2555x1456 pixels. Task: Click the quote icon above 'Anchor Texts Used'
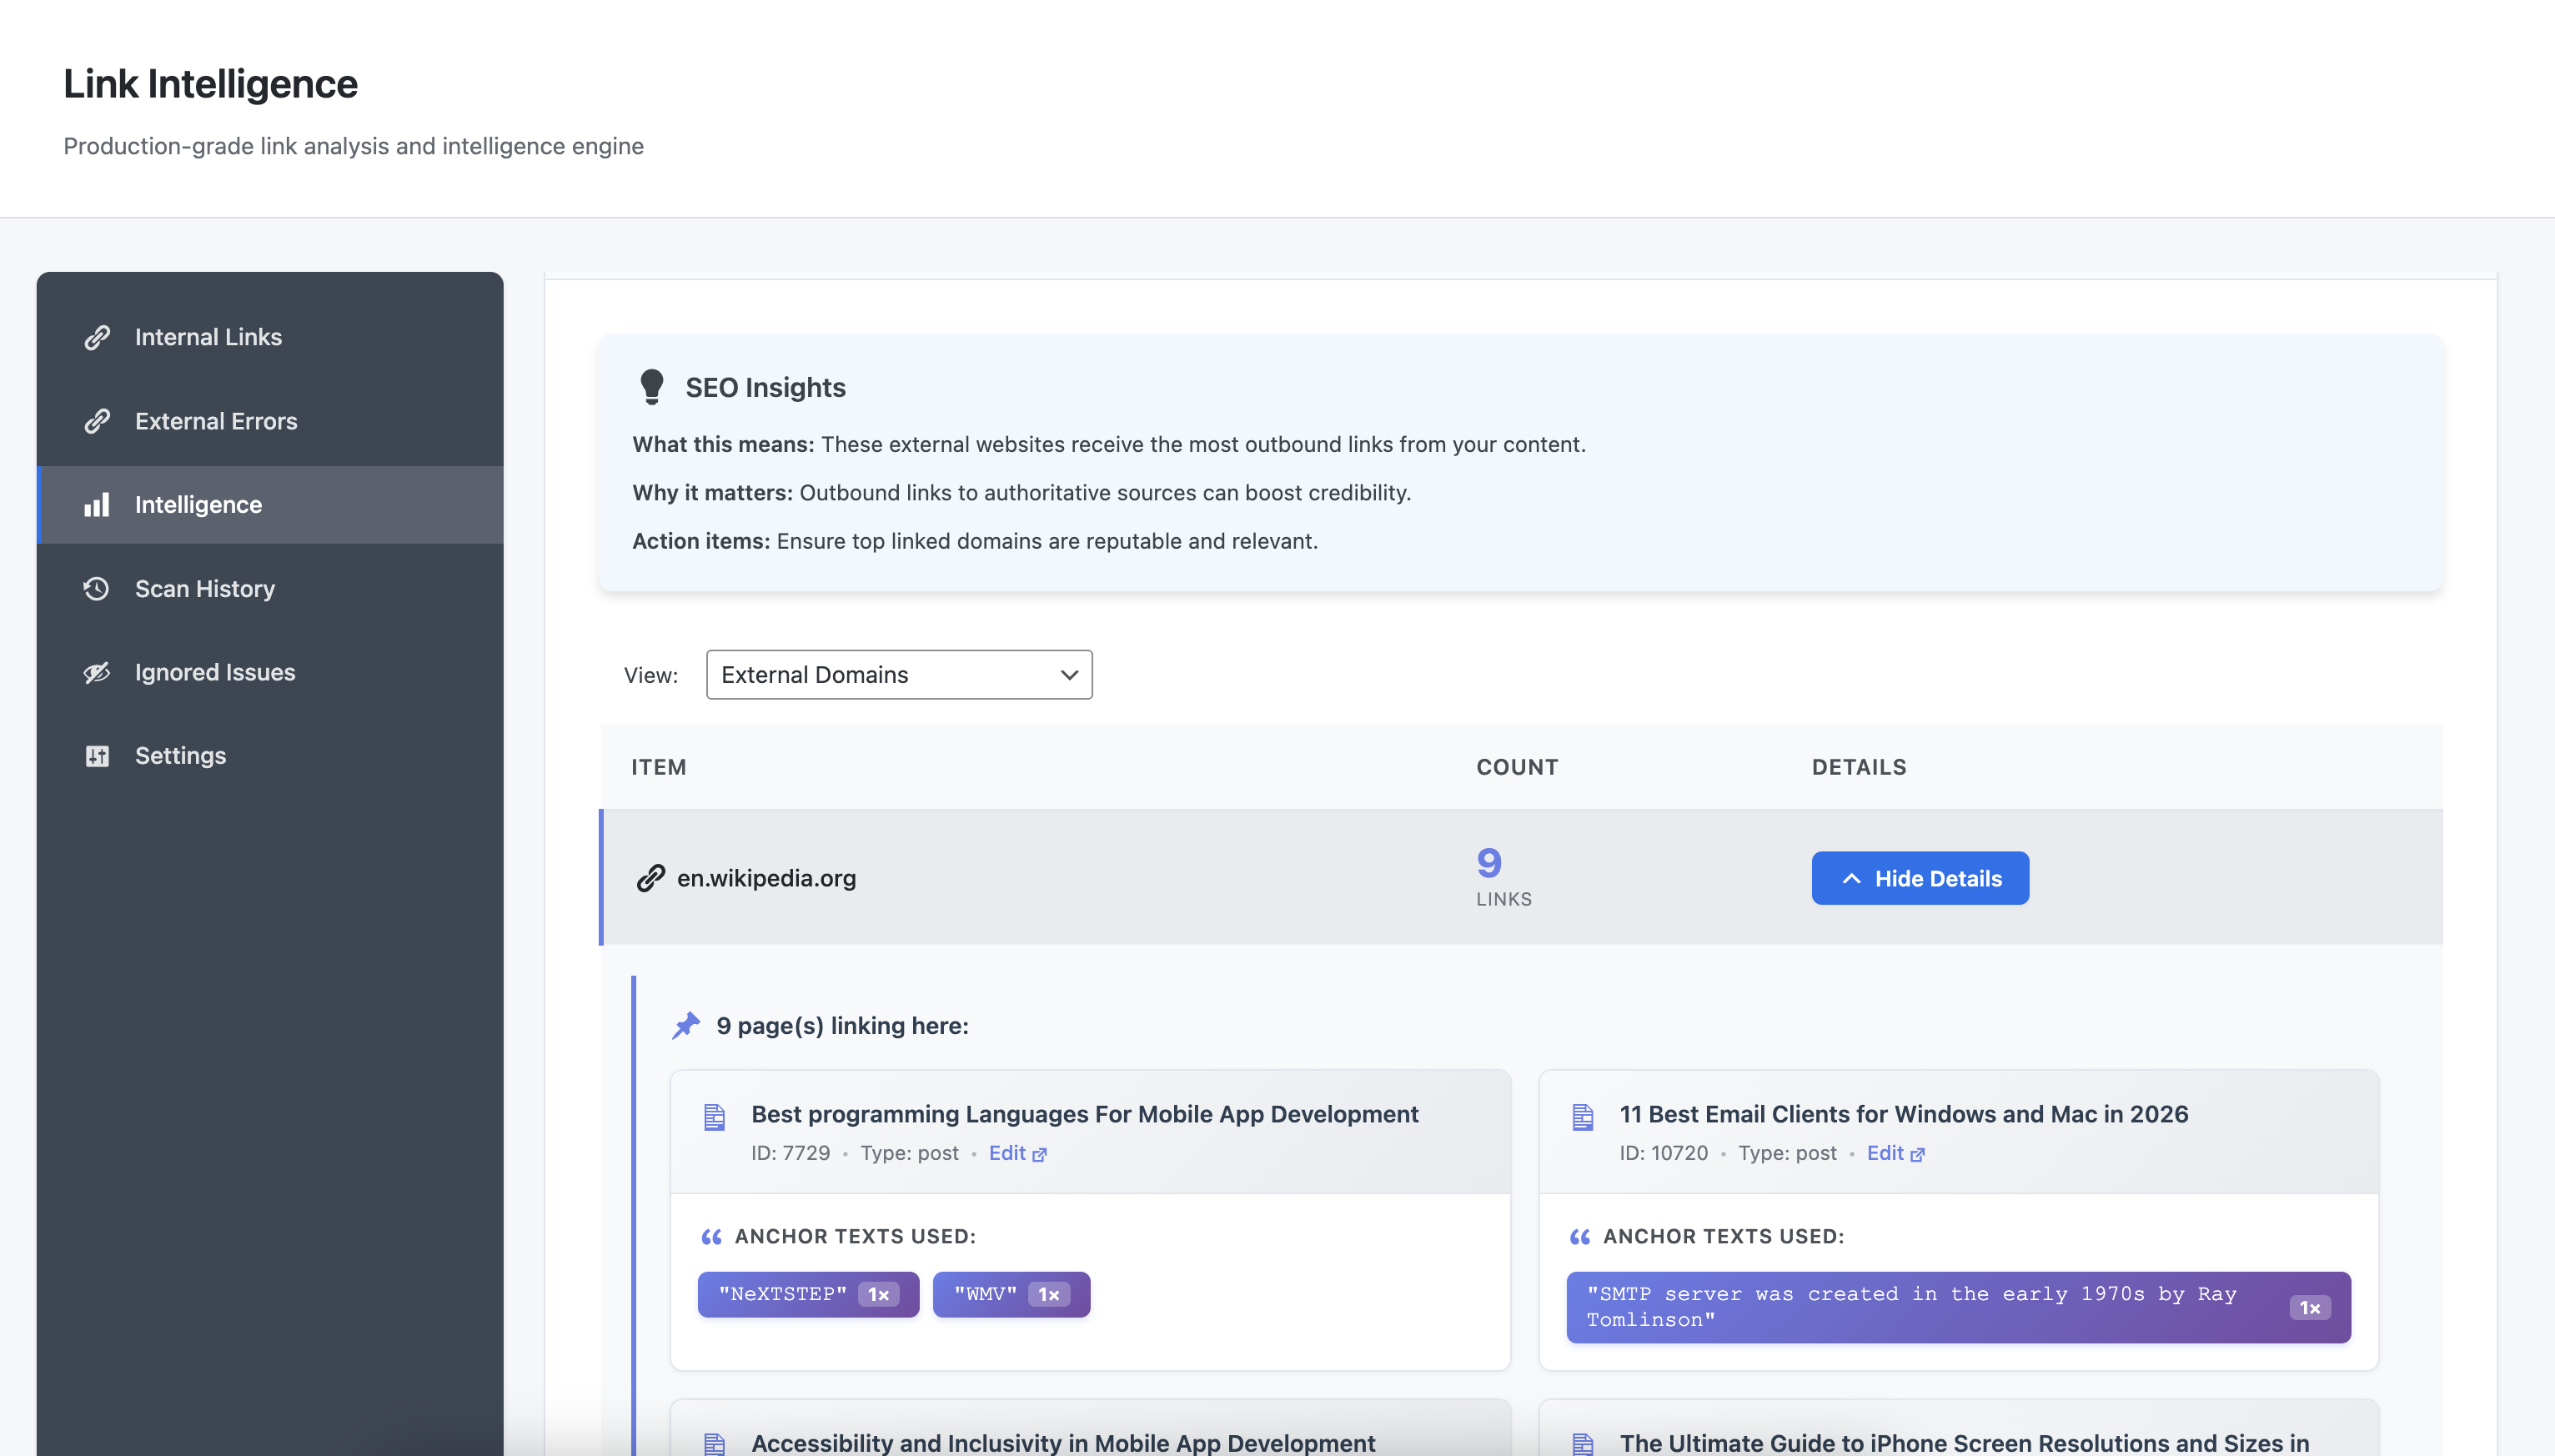pos(713,1237)
